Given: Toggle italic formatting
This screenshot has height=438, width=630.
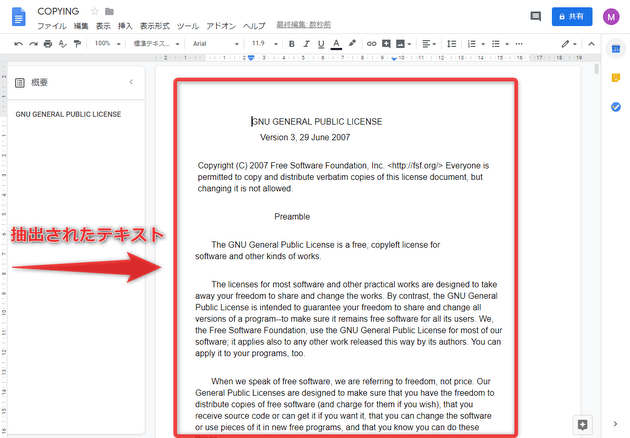Looking at the screenshot, I should pyautogui.click(x=307, y=44).
